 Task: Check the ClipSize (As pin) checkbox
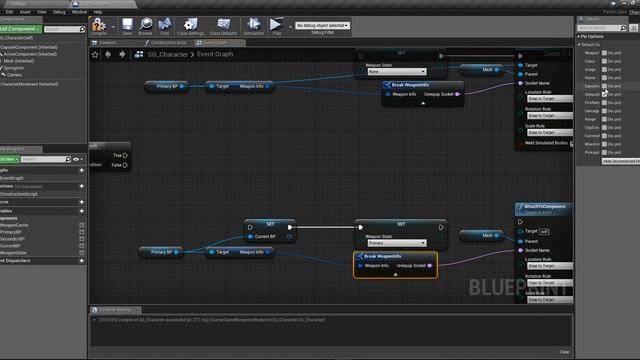[x=604, y=128]
